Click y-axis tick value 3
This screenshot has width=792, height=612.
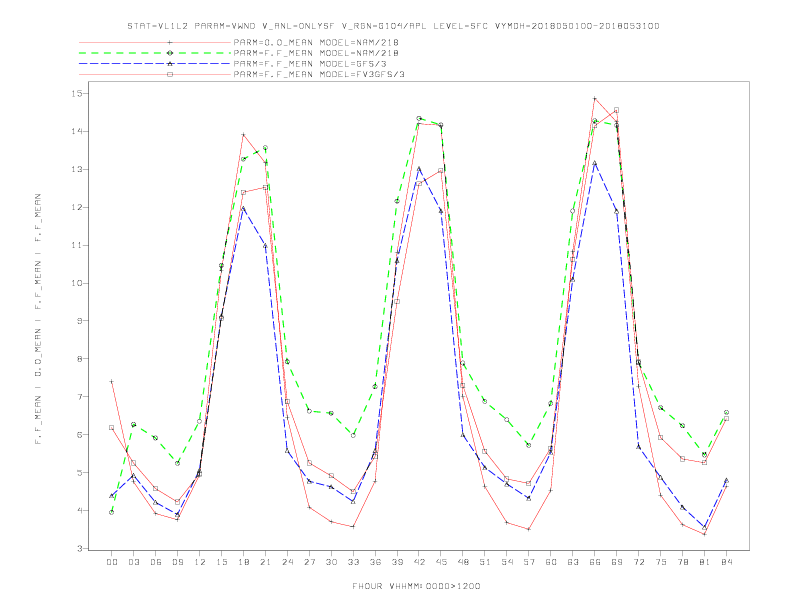click(x=79, y=548)
